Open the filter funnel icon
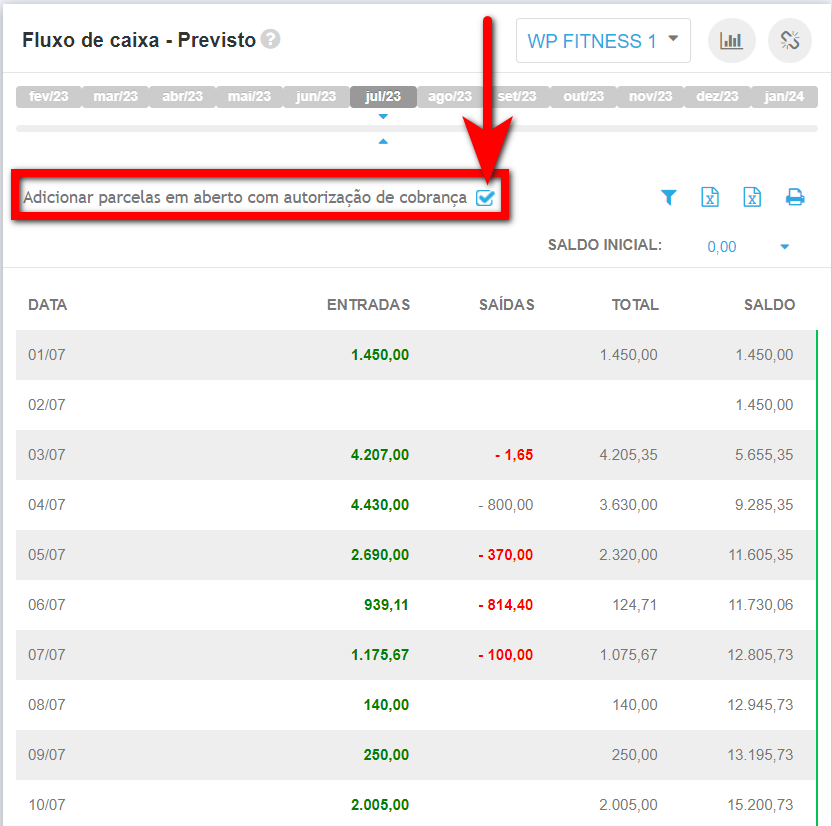This screenshot has width=832, height=826. [x=669, y=197]
